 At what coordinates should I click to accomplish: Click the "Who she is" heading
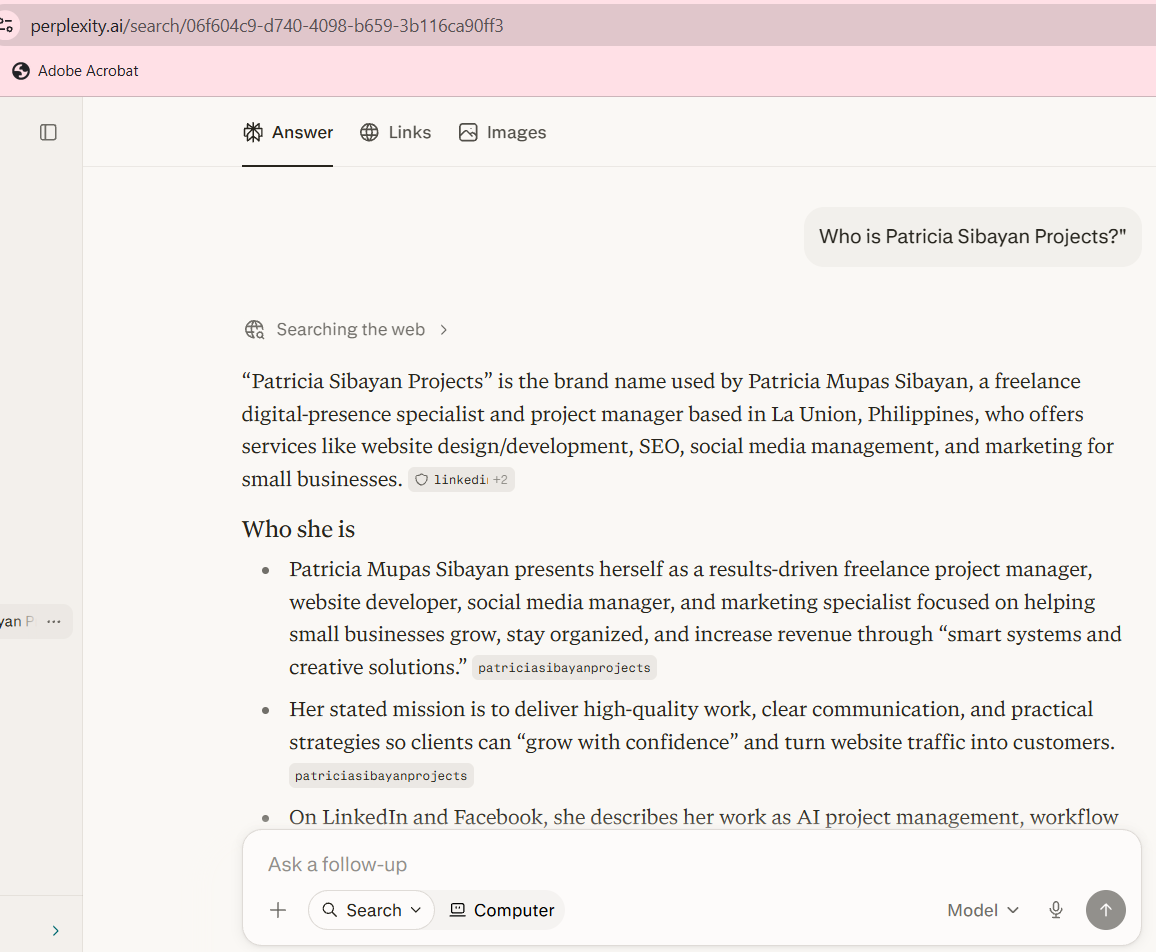point(298,529)
